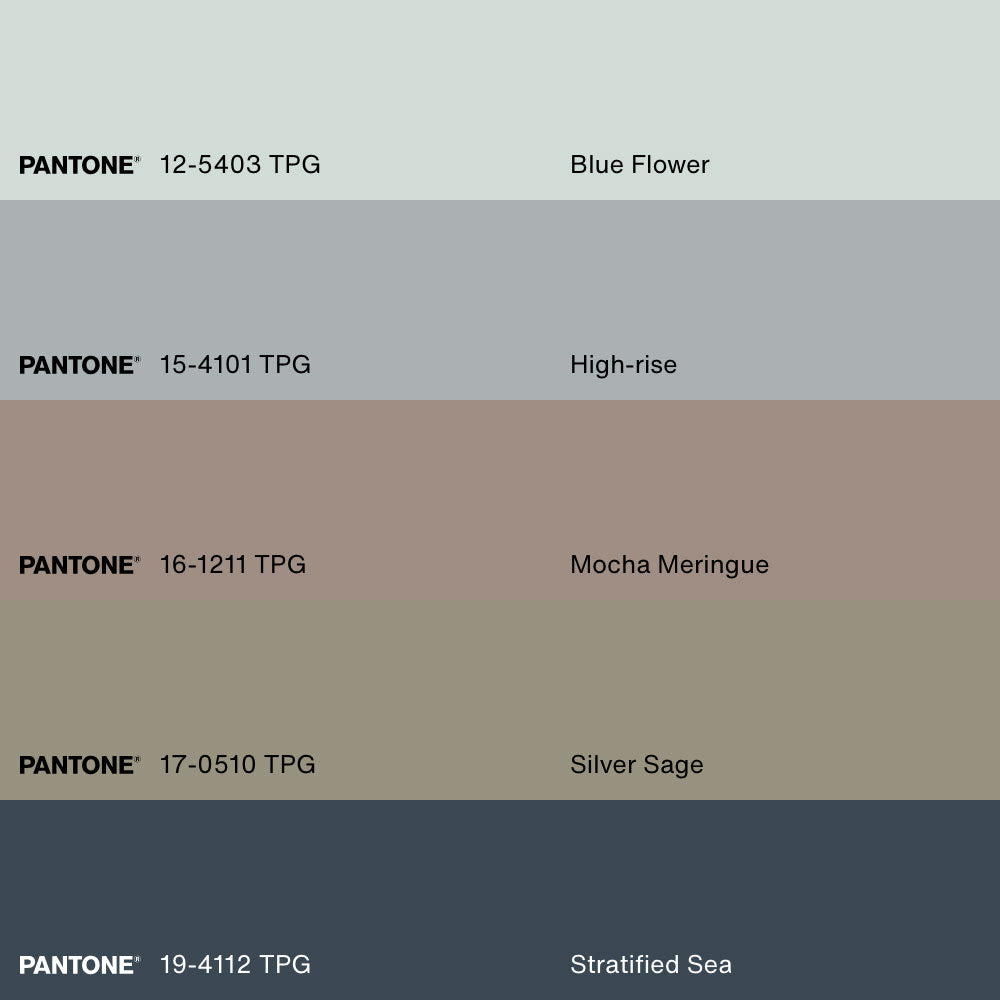The image size is (1000, 1000).
Task: Click the Pantone logo beside 12-5403 TPG
Action: [x=79, y=165]
